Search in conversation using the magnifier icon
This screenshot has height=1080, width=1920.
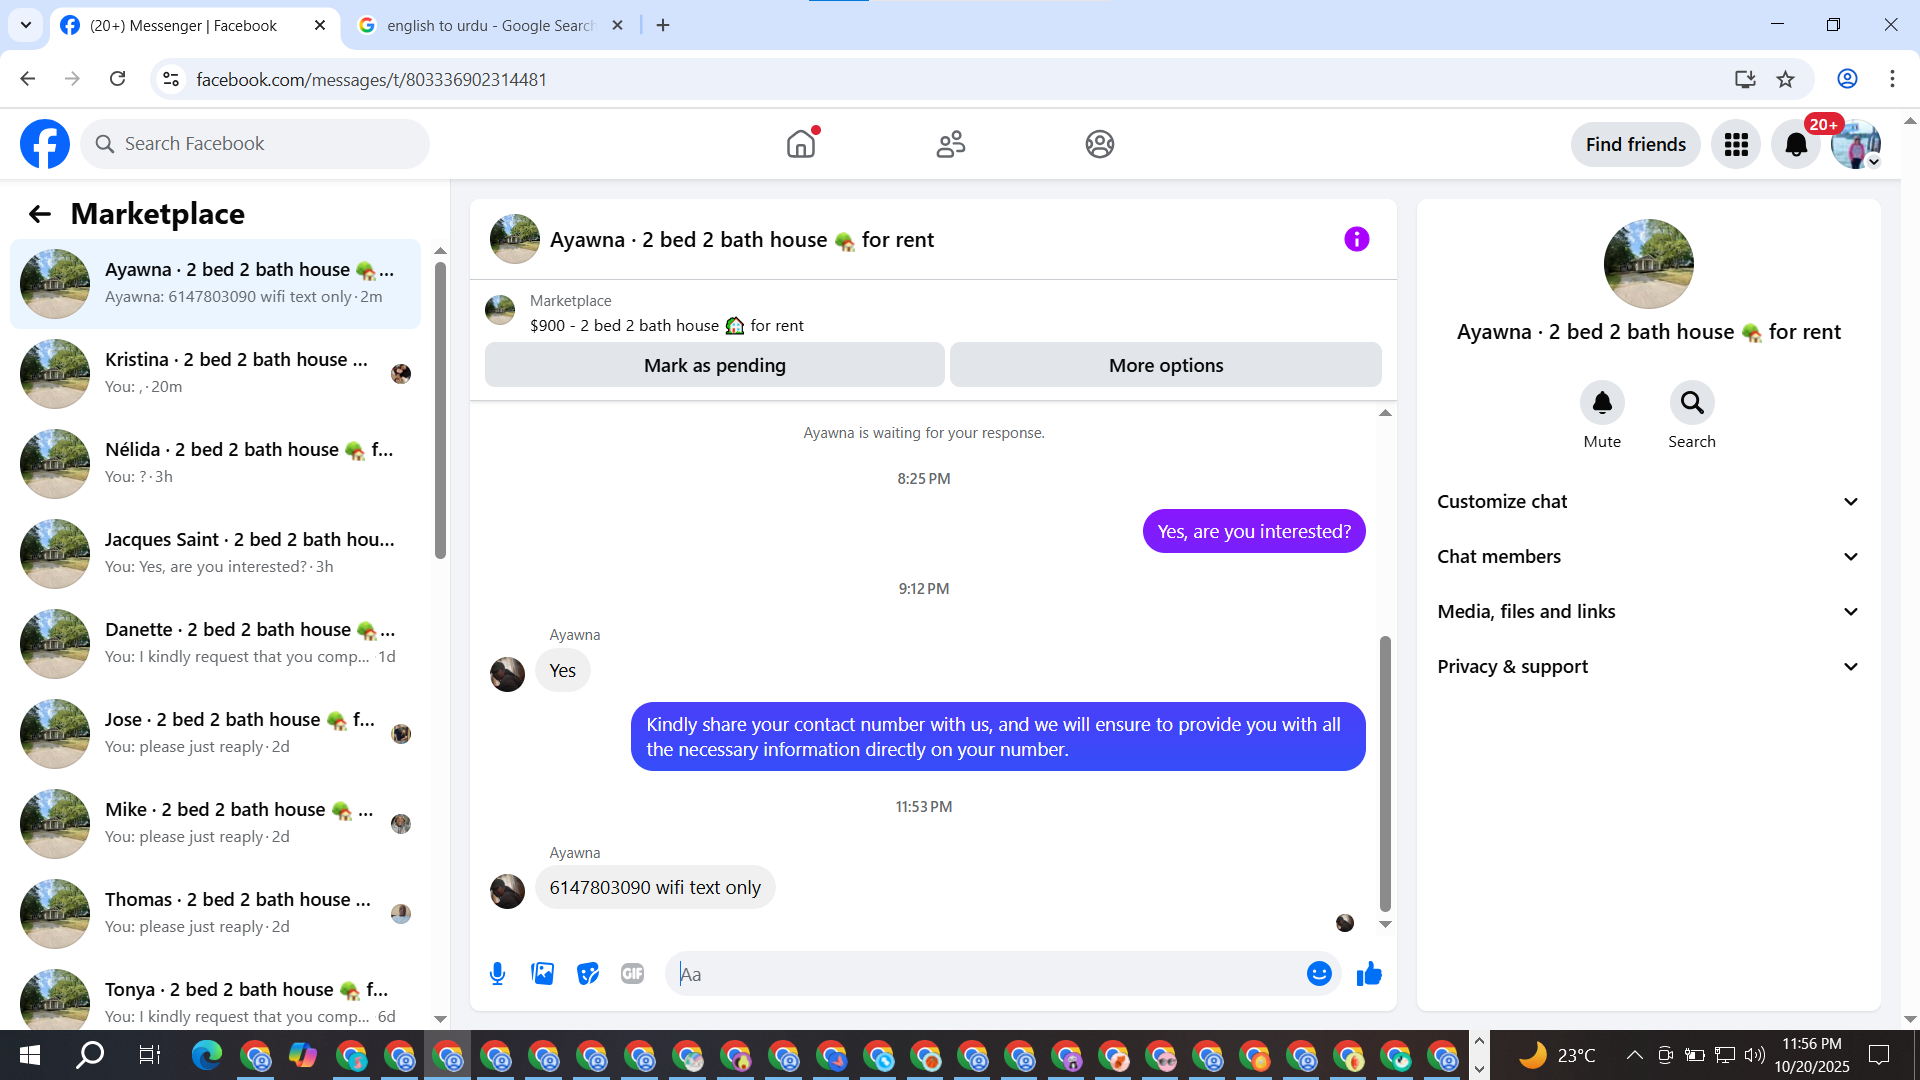1691,403
